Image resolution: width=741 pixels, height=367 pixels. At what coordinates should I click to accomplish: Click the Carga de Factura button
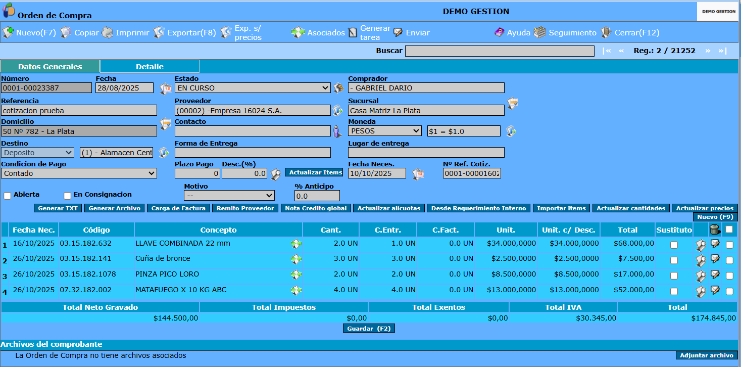pyautogui.click(x=178, y=208)
